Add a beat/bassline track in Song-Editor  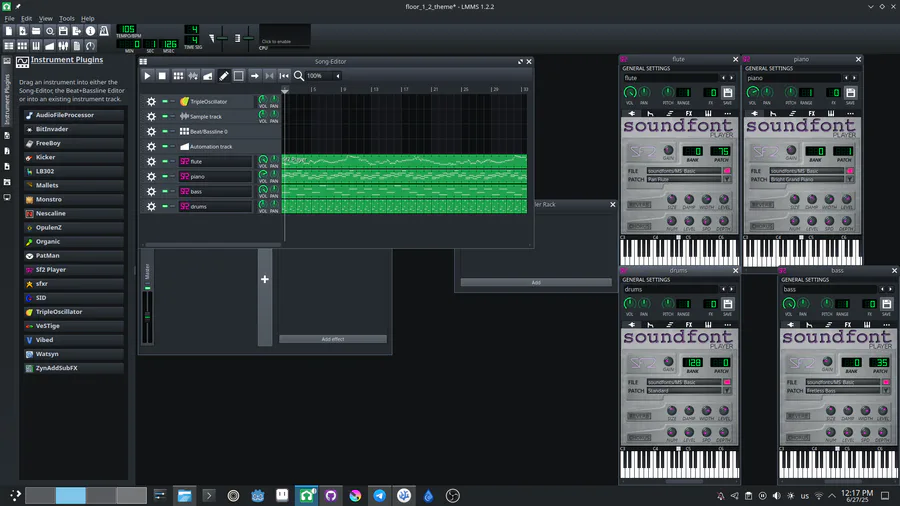179,76
